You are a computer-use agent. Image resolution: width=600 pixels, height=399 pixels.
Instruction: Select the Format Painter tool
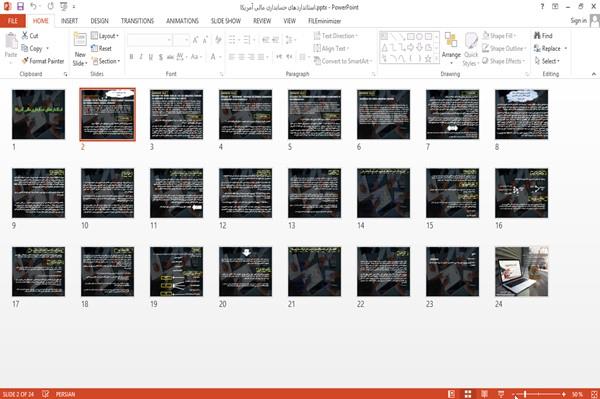click(43, 61)
